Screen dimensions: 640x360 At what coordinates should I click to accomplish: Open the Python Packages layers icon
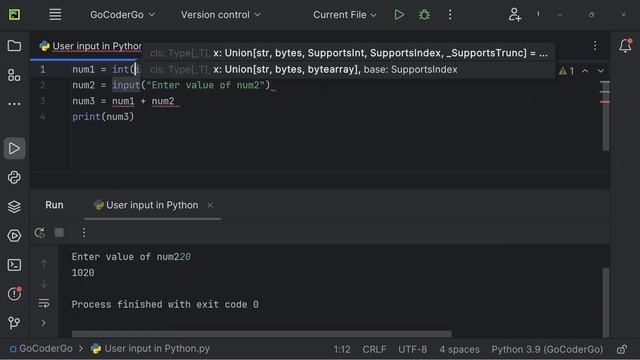(x=14, y=207)
